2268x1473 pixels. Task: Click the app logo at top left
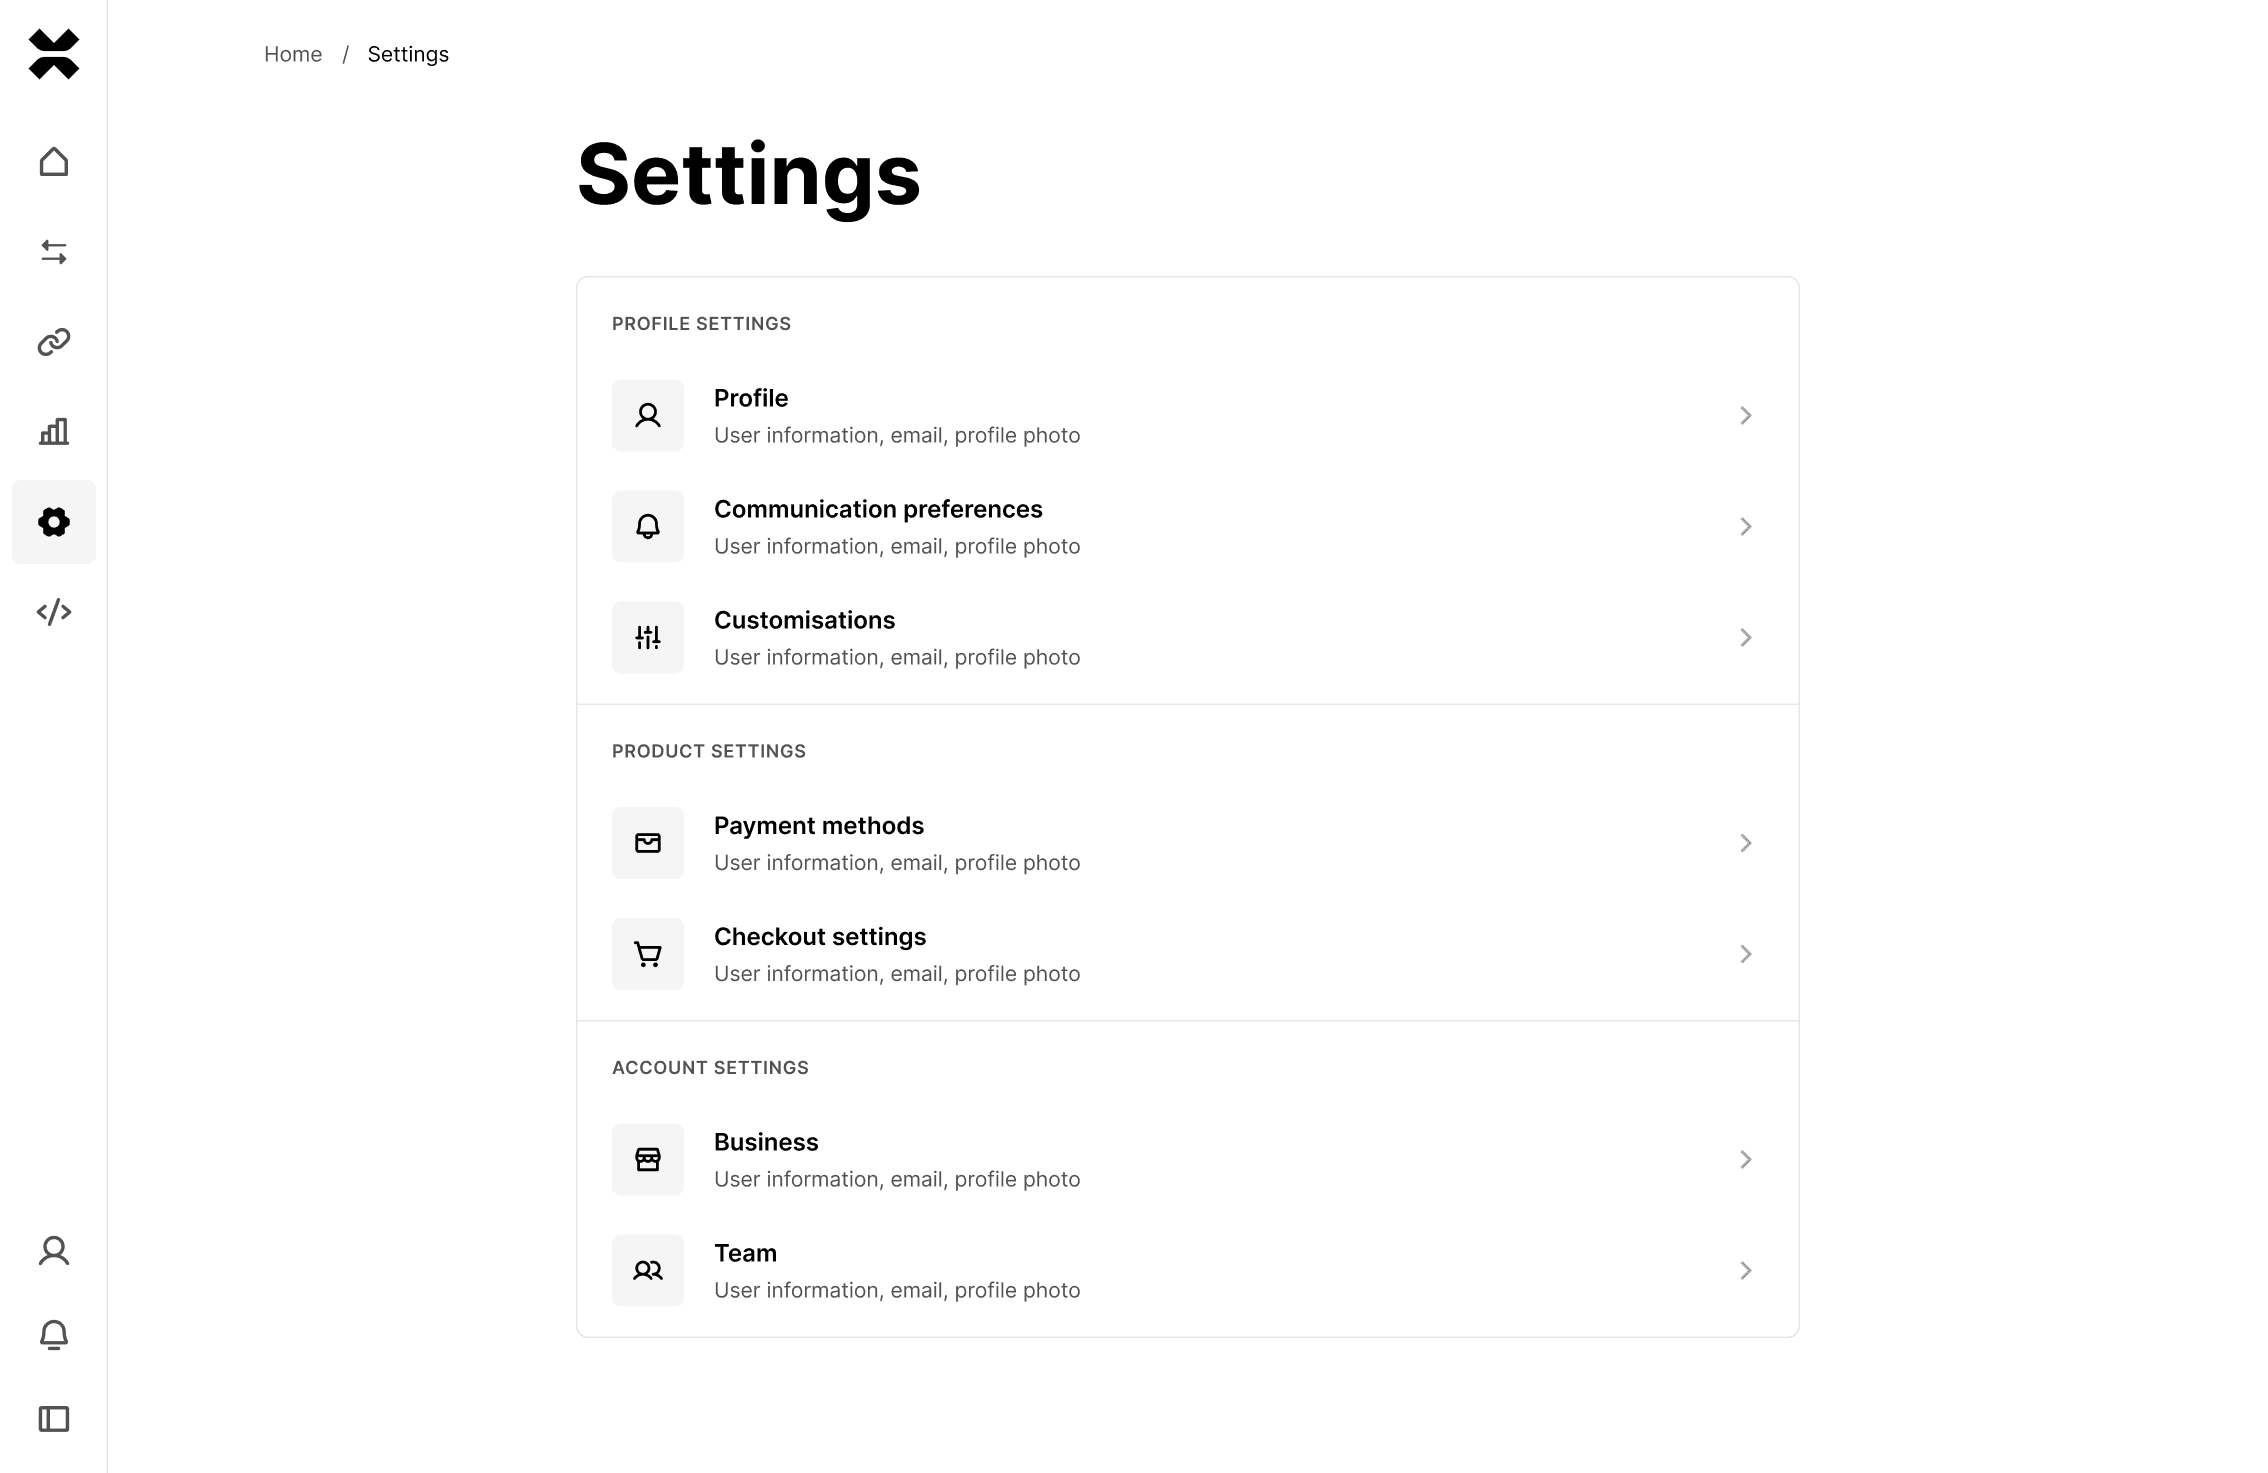tap(54, 54)
